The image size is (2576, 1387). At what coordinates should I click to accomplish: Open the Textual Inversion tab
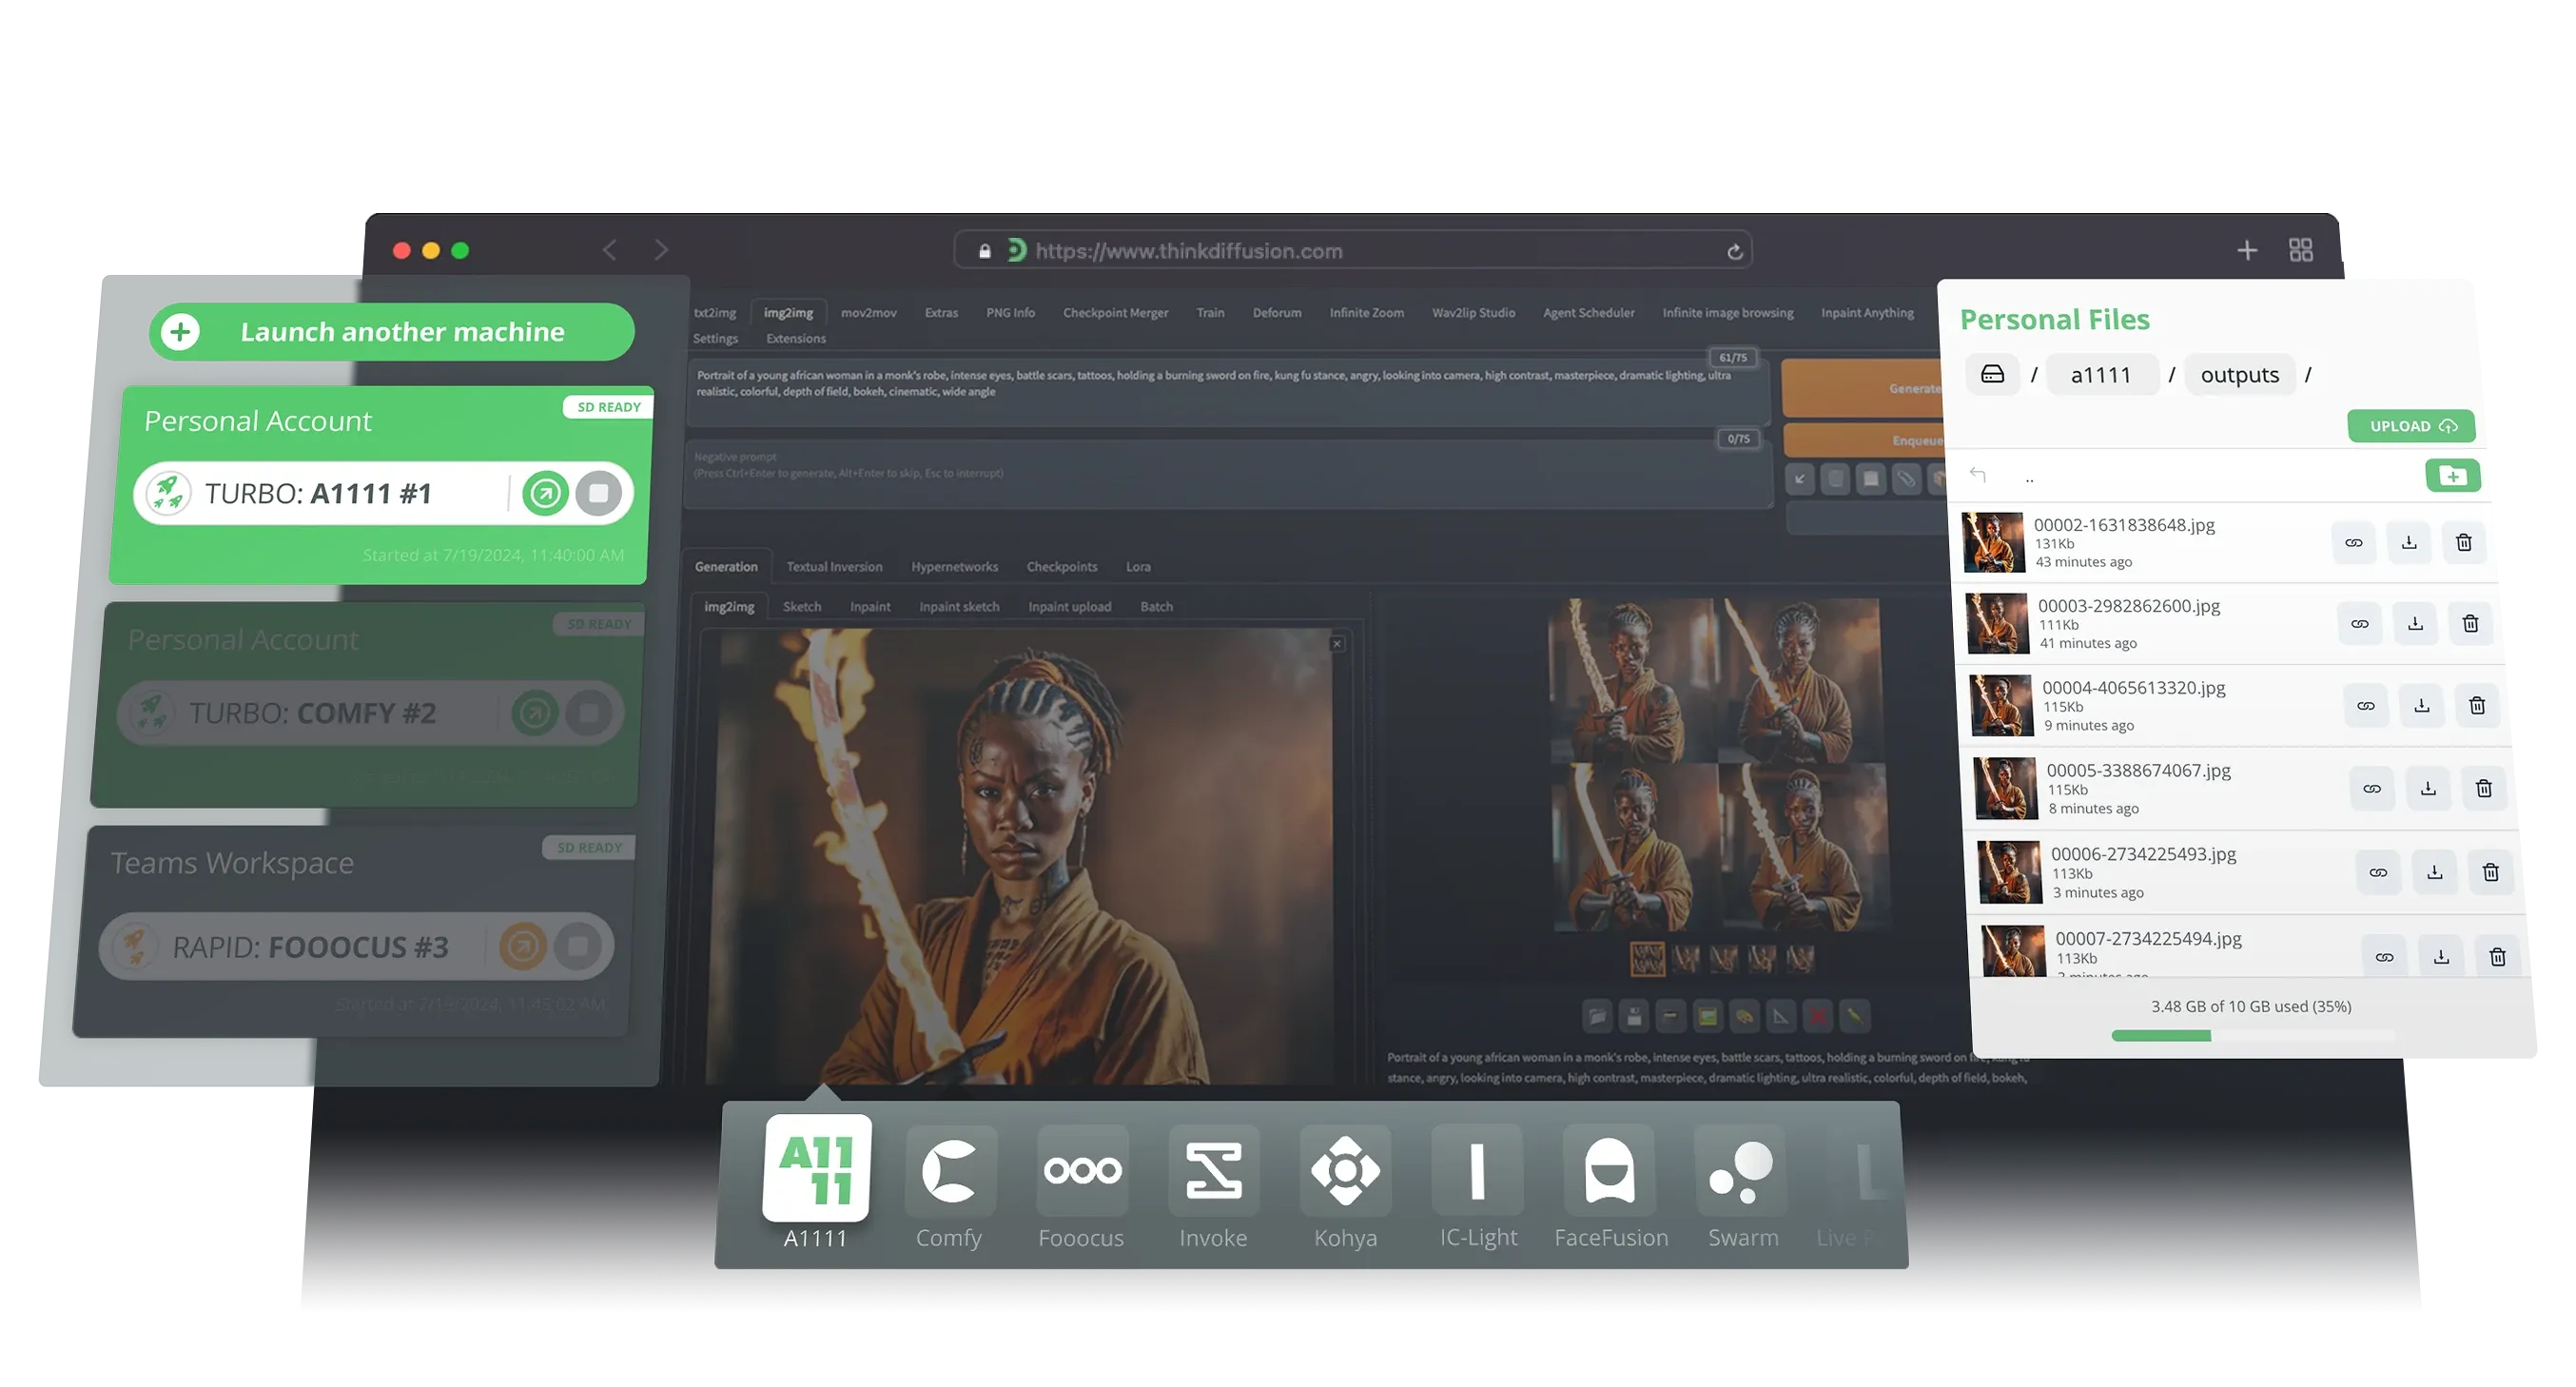pyautogui.click(x=834, y=567)
